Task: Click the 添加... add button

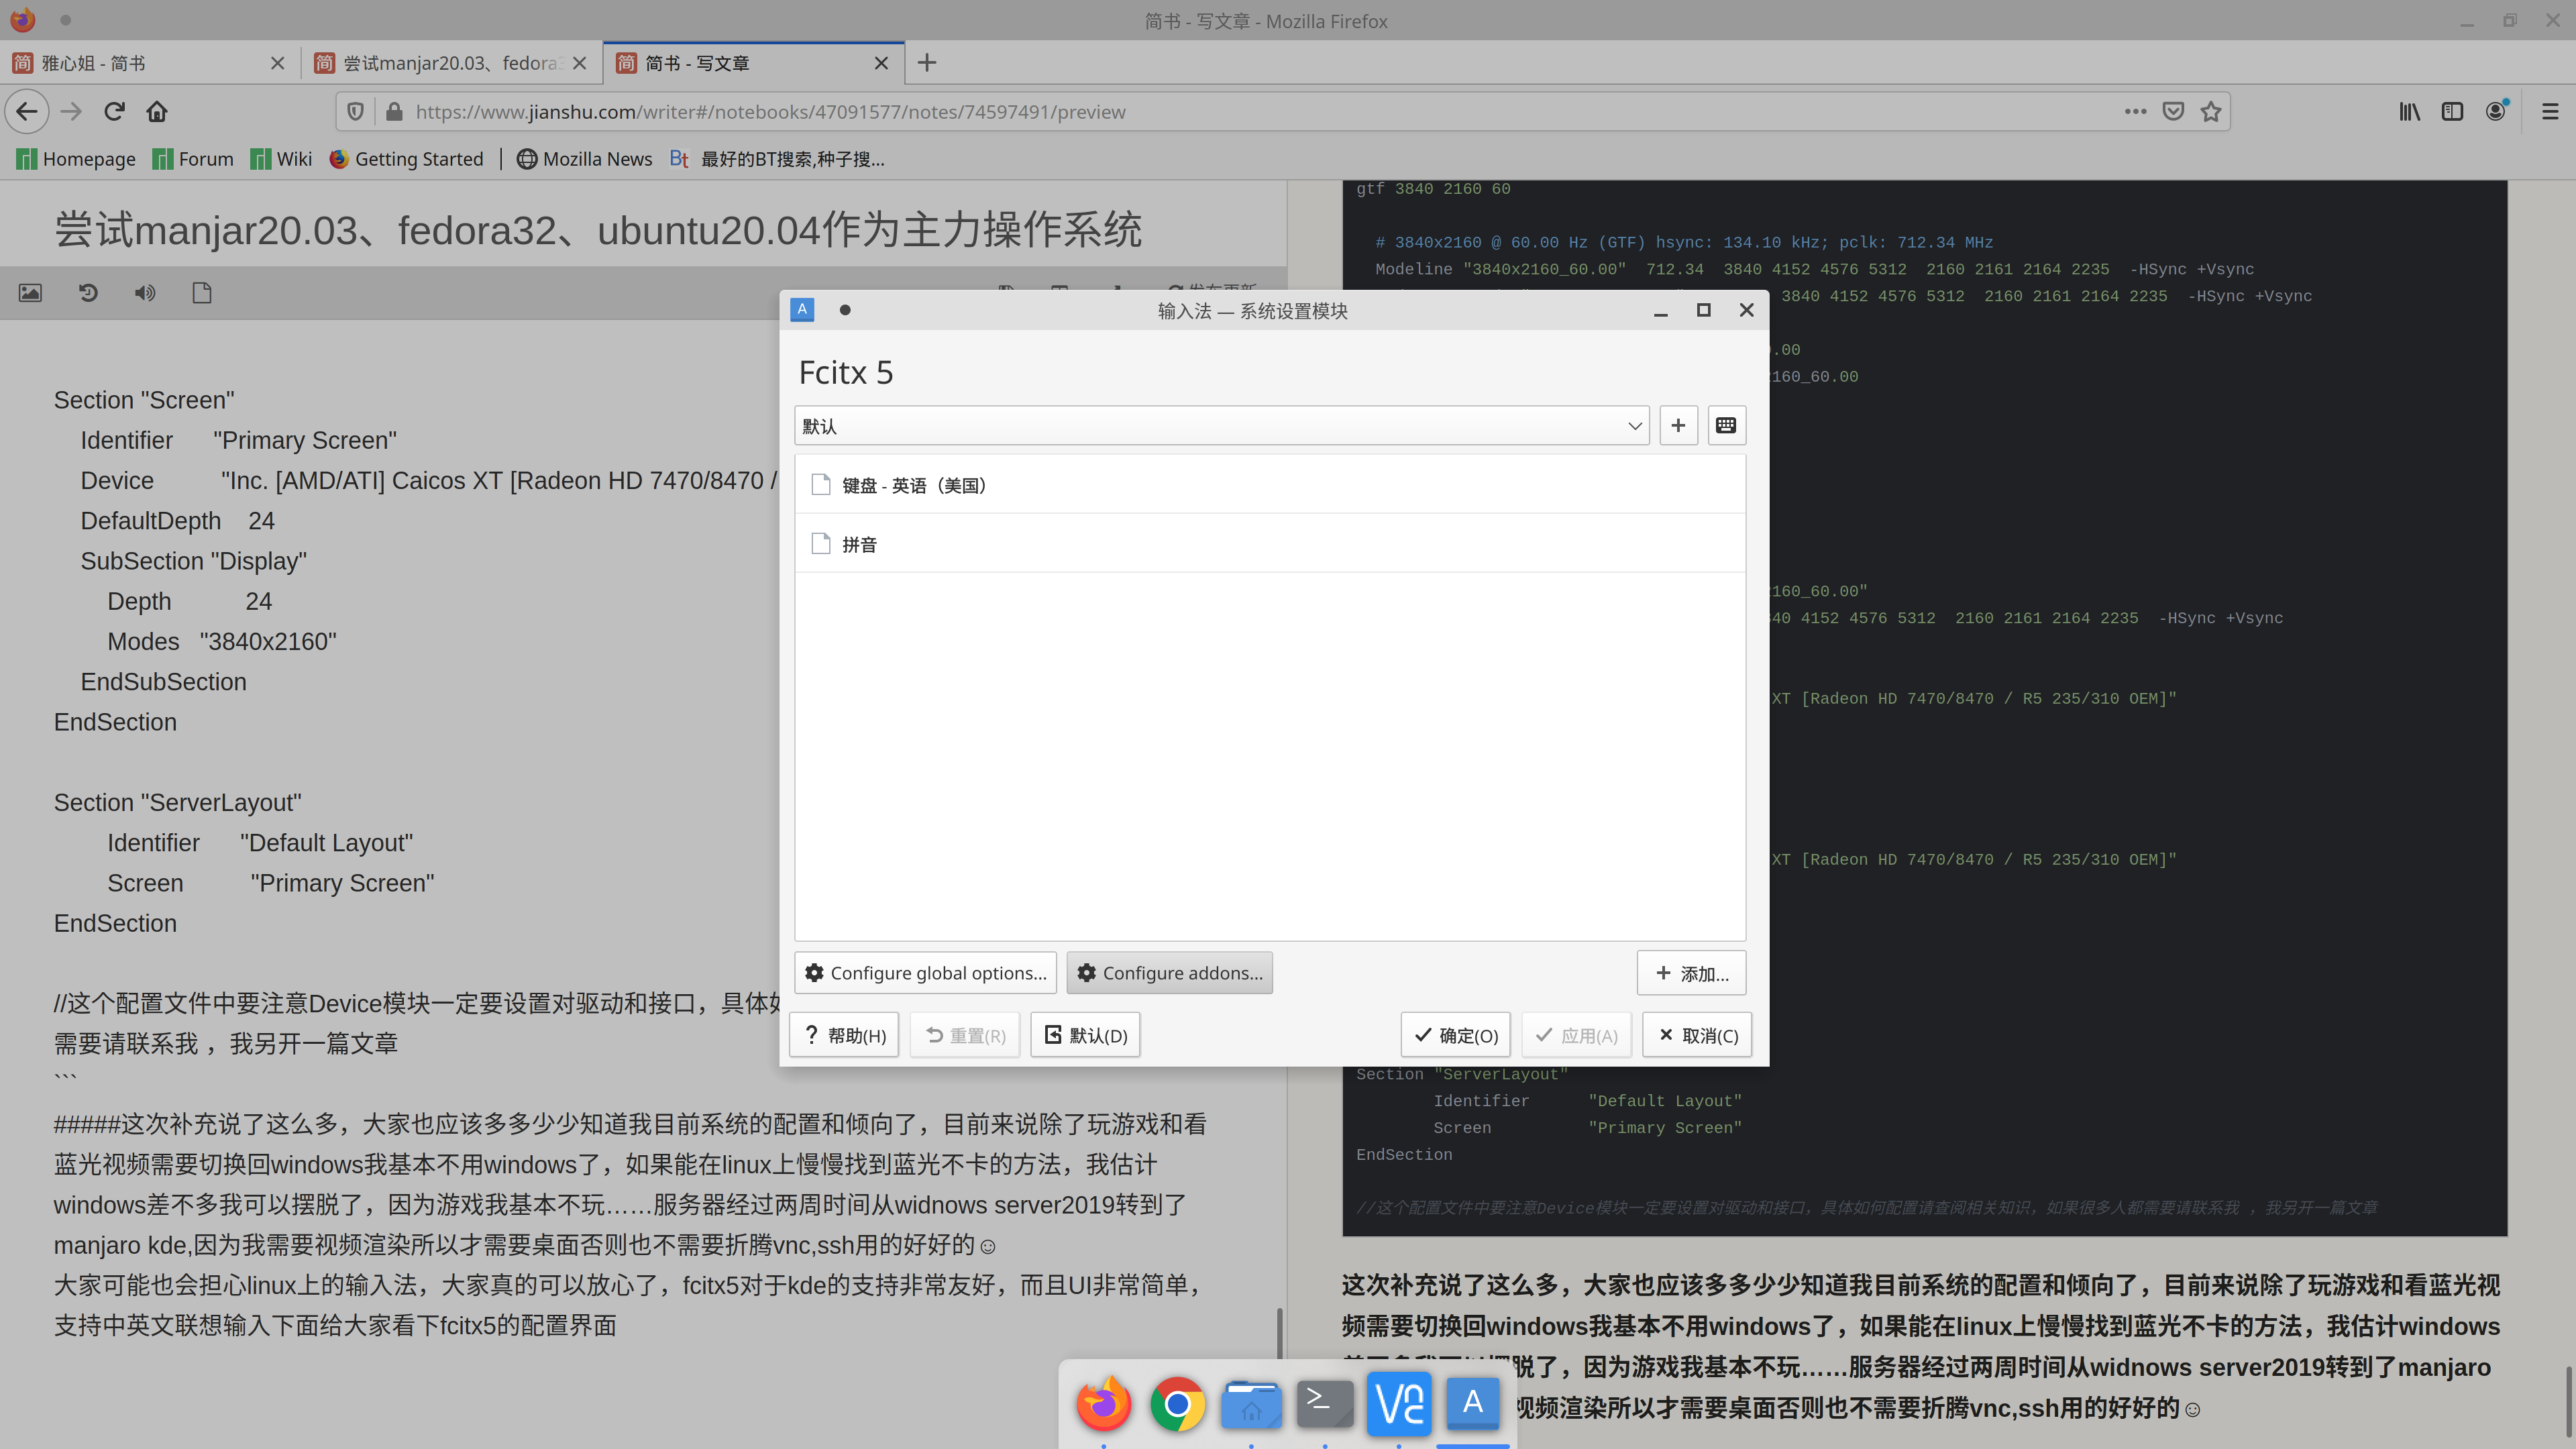Action: [1691, 973]
